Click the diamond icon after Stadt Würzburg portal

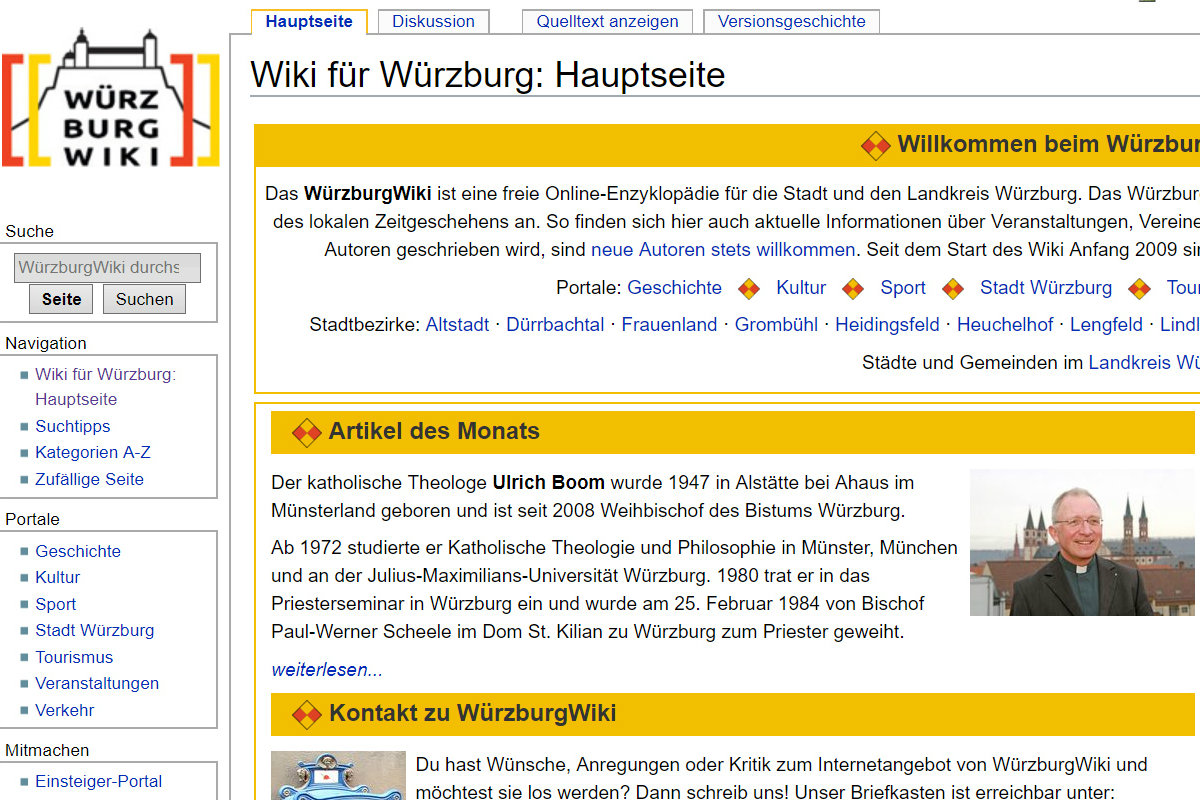point(1139,289)
